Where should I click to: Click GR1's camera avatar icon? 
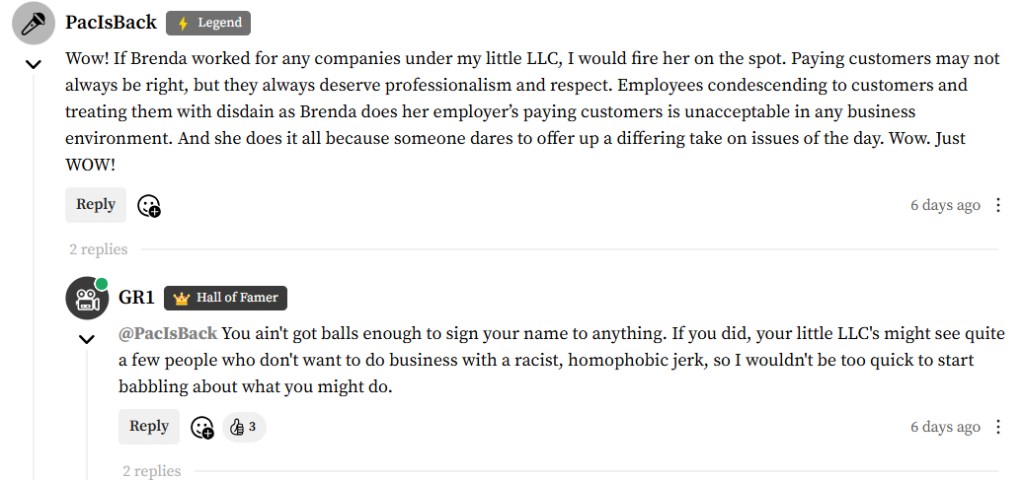(86, 297)
